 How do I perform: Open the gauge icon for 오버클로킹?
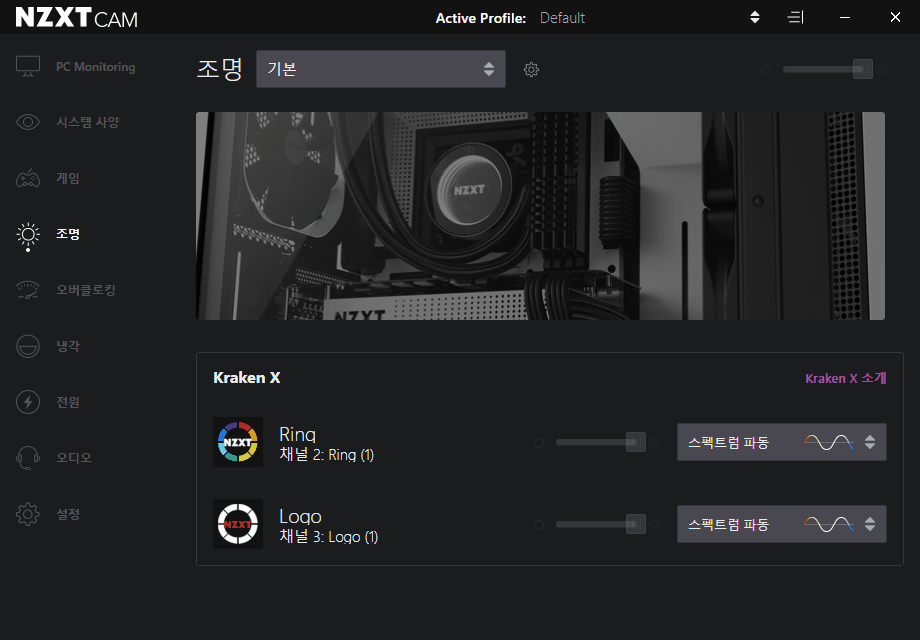click(x=28, y=290)
